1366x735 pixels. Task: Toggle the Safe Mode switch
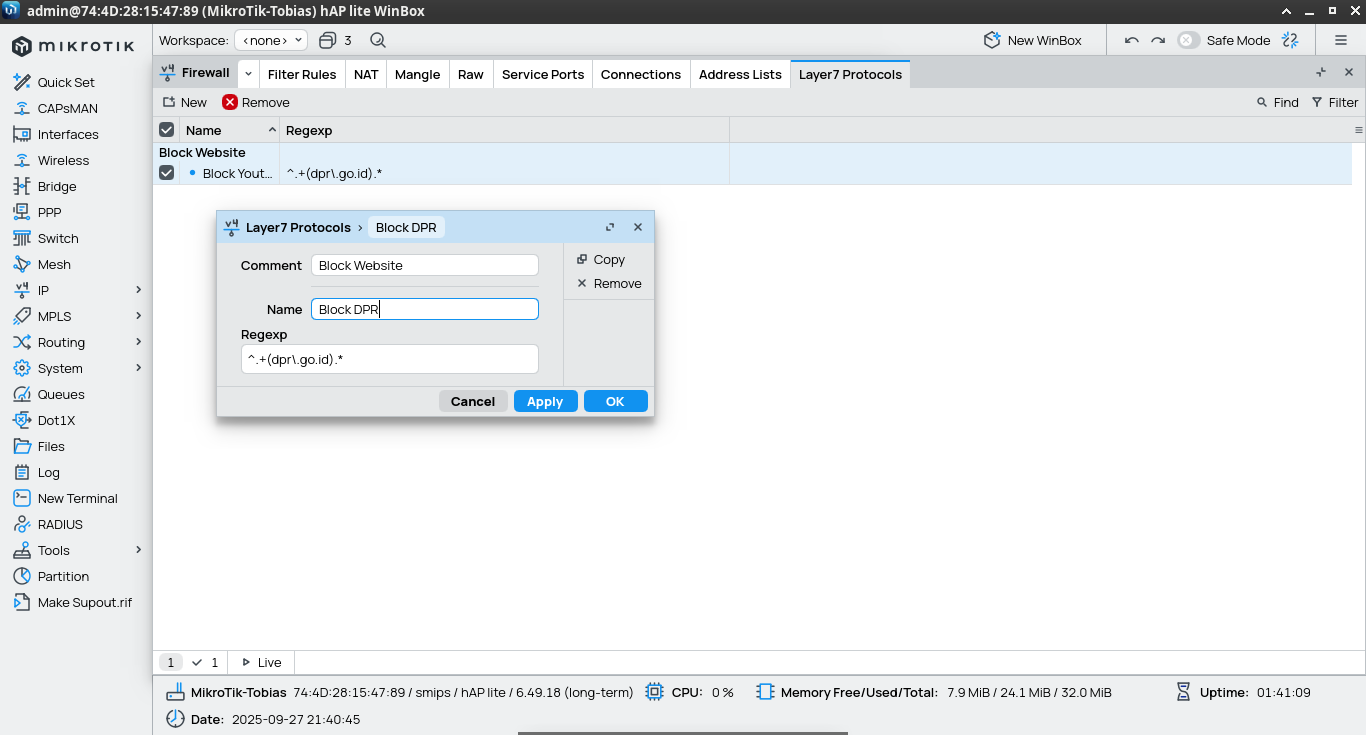pos(1188,40)
